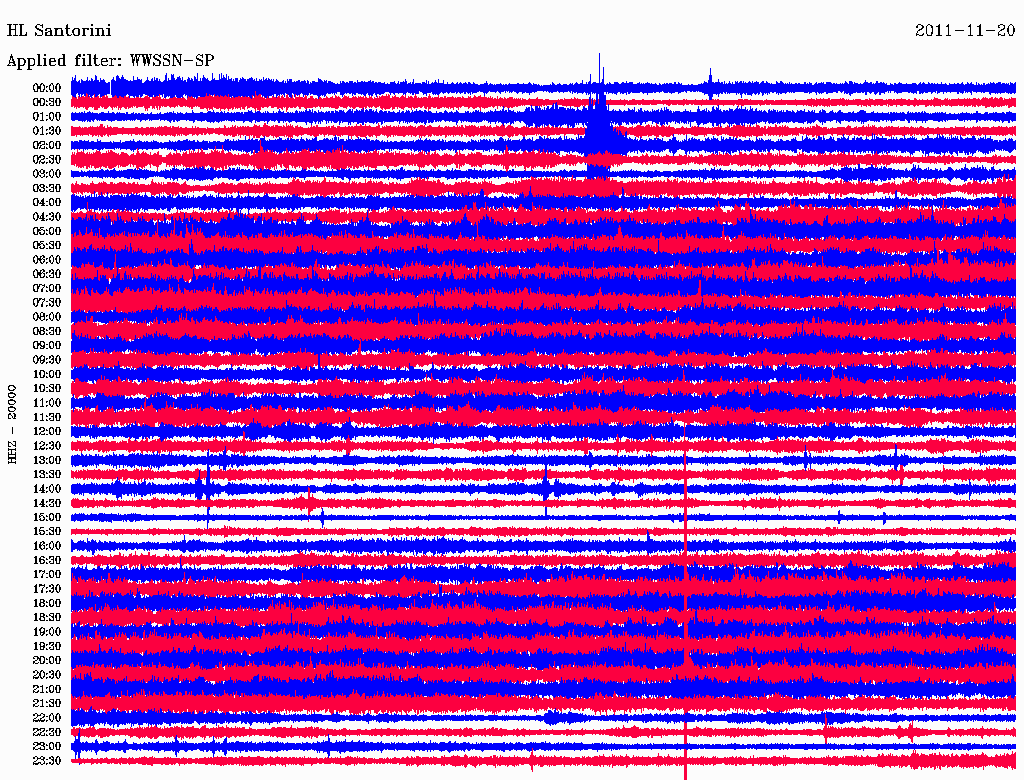Select the 23:00 time label
Screen dimensions: 1024x780
coord(47,746)
